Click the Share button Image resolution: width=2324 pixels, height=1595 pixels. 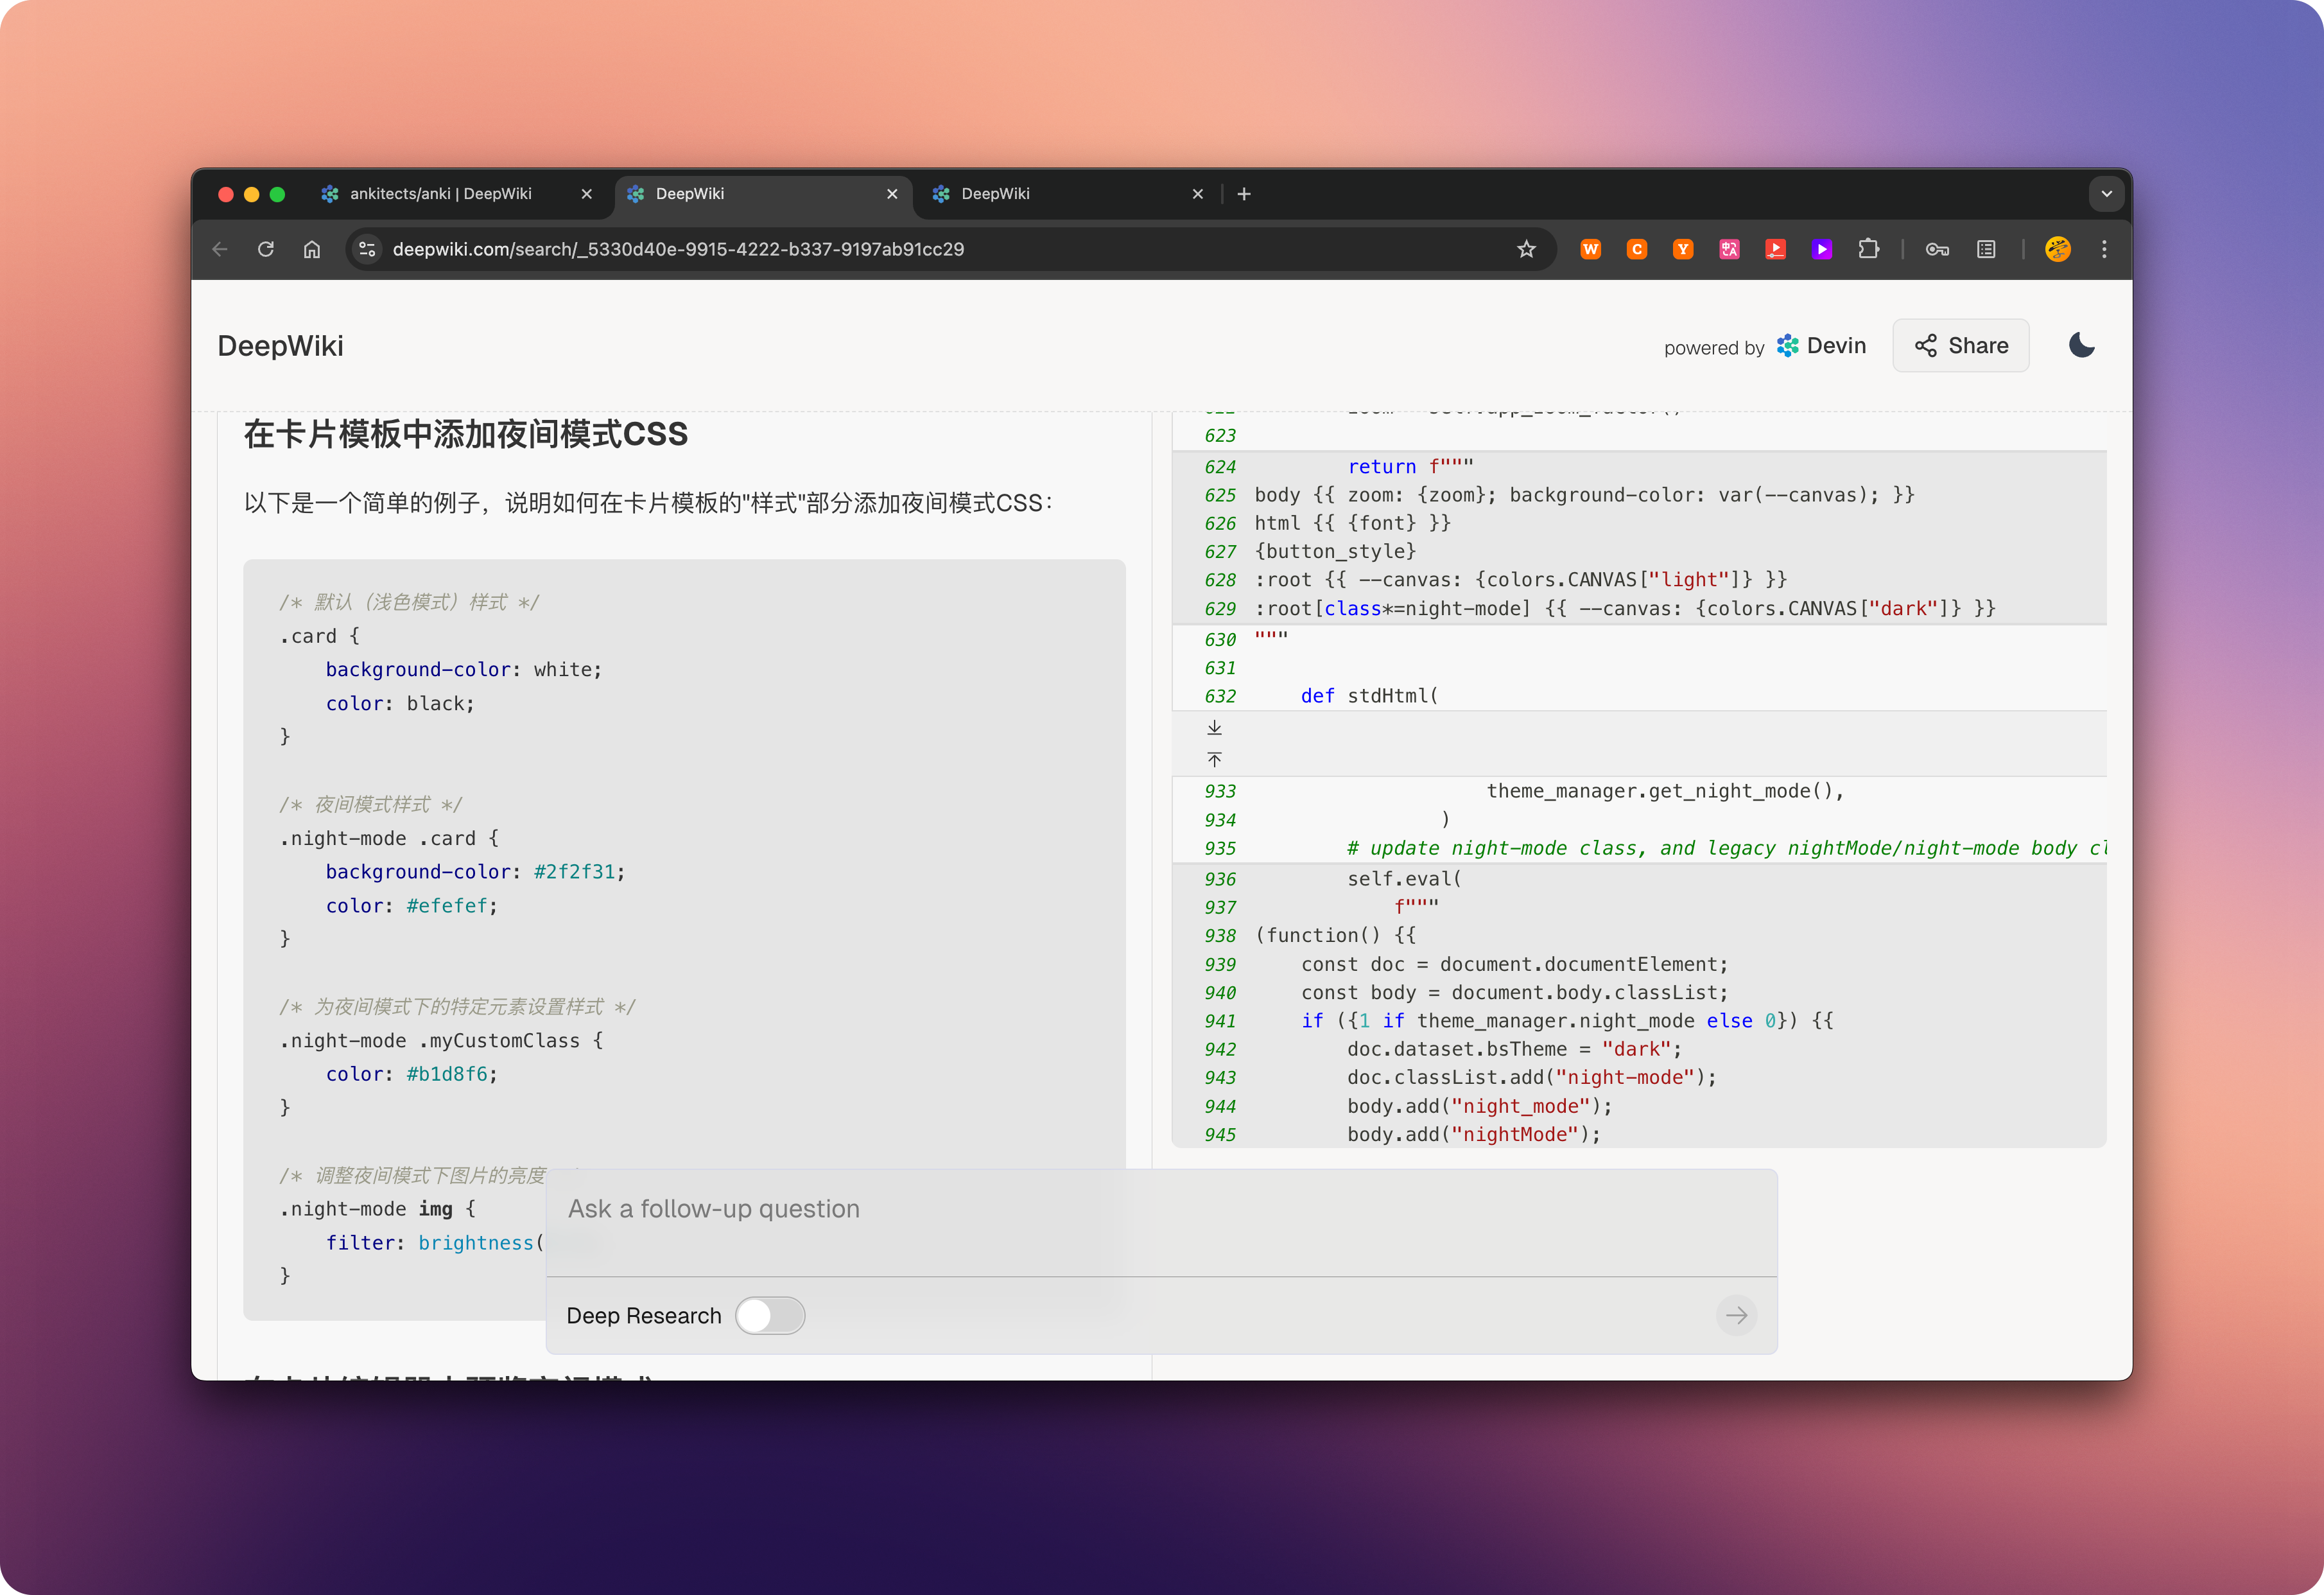[1960, 345]
